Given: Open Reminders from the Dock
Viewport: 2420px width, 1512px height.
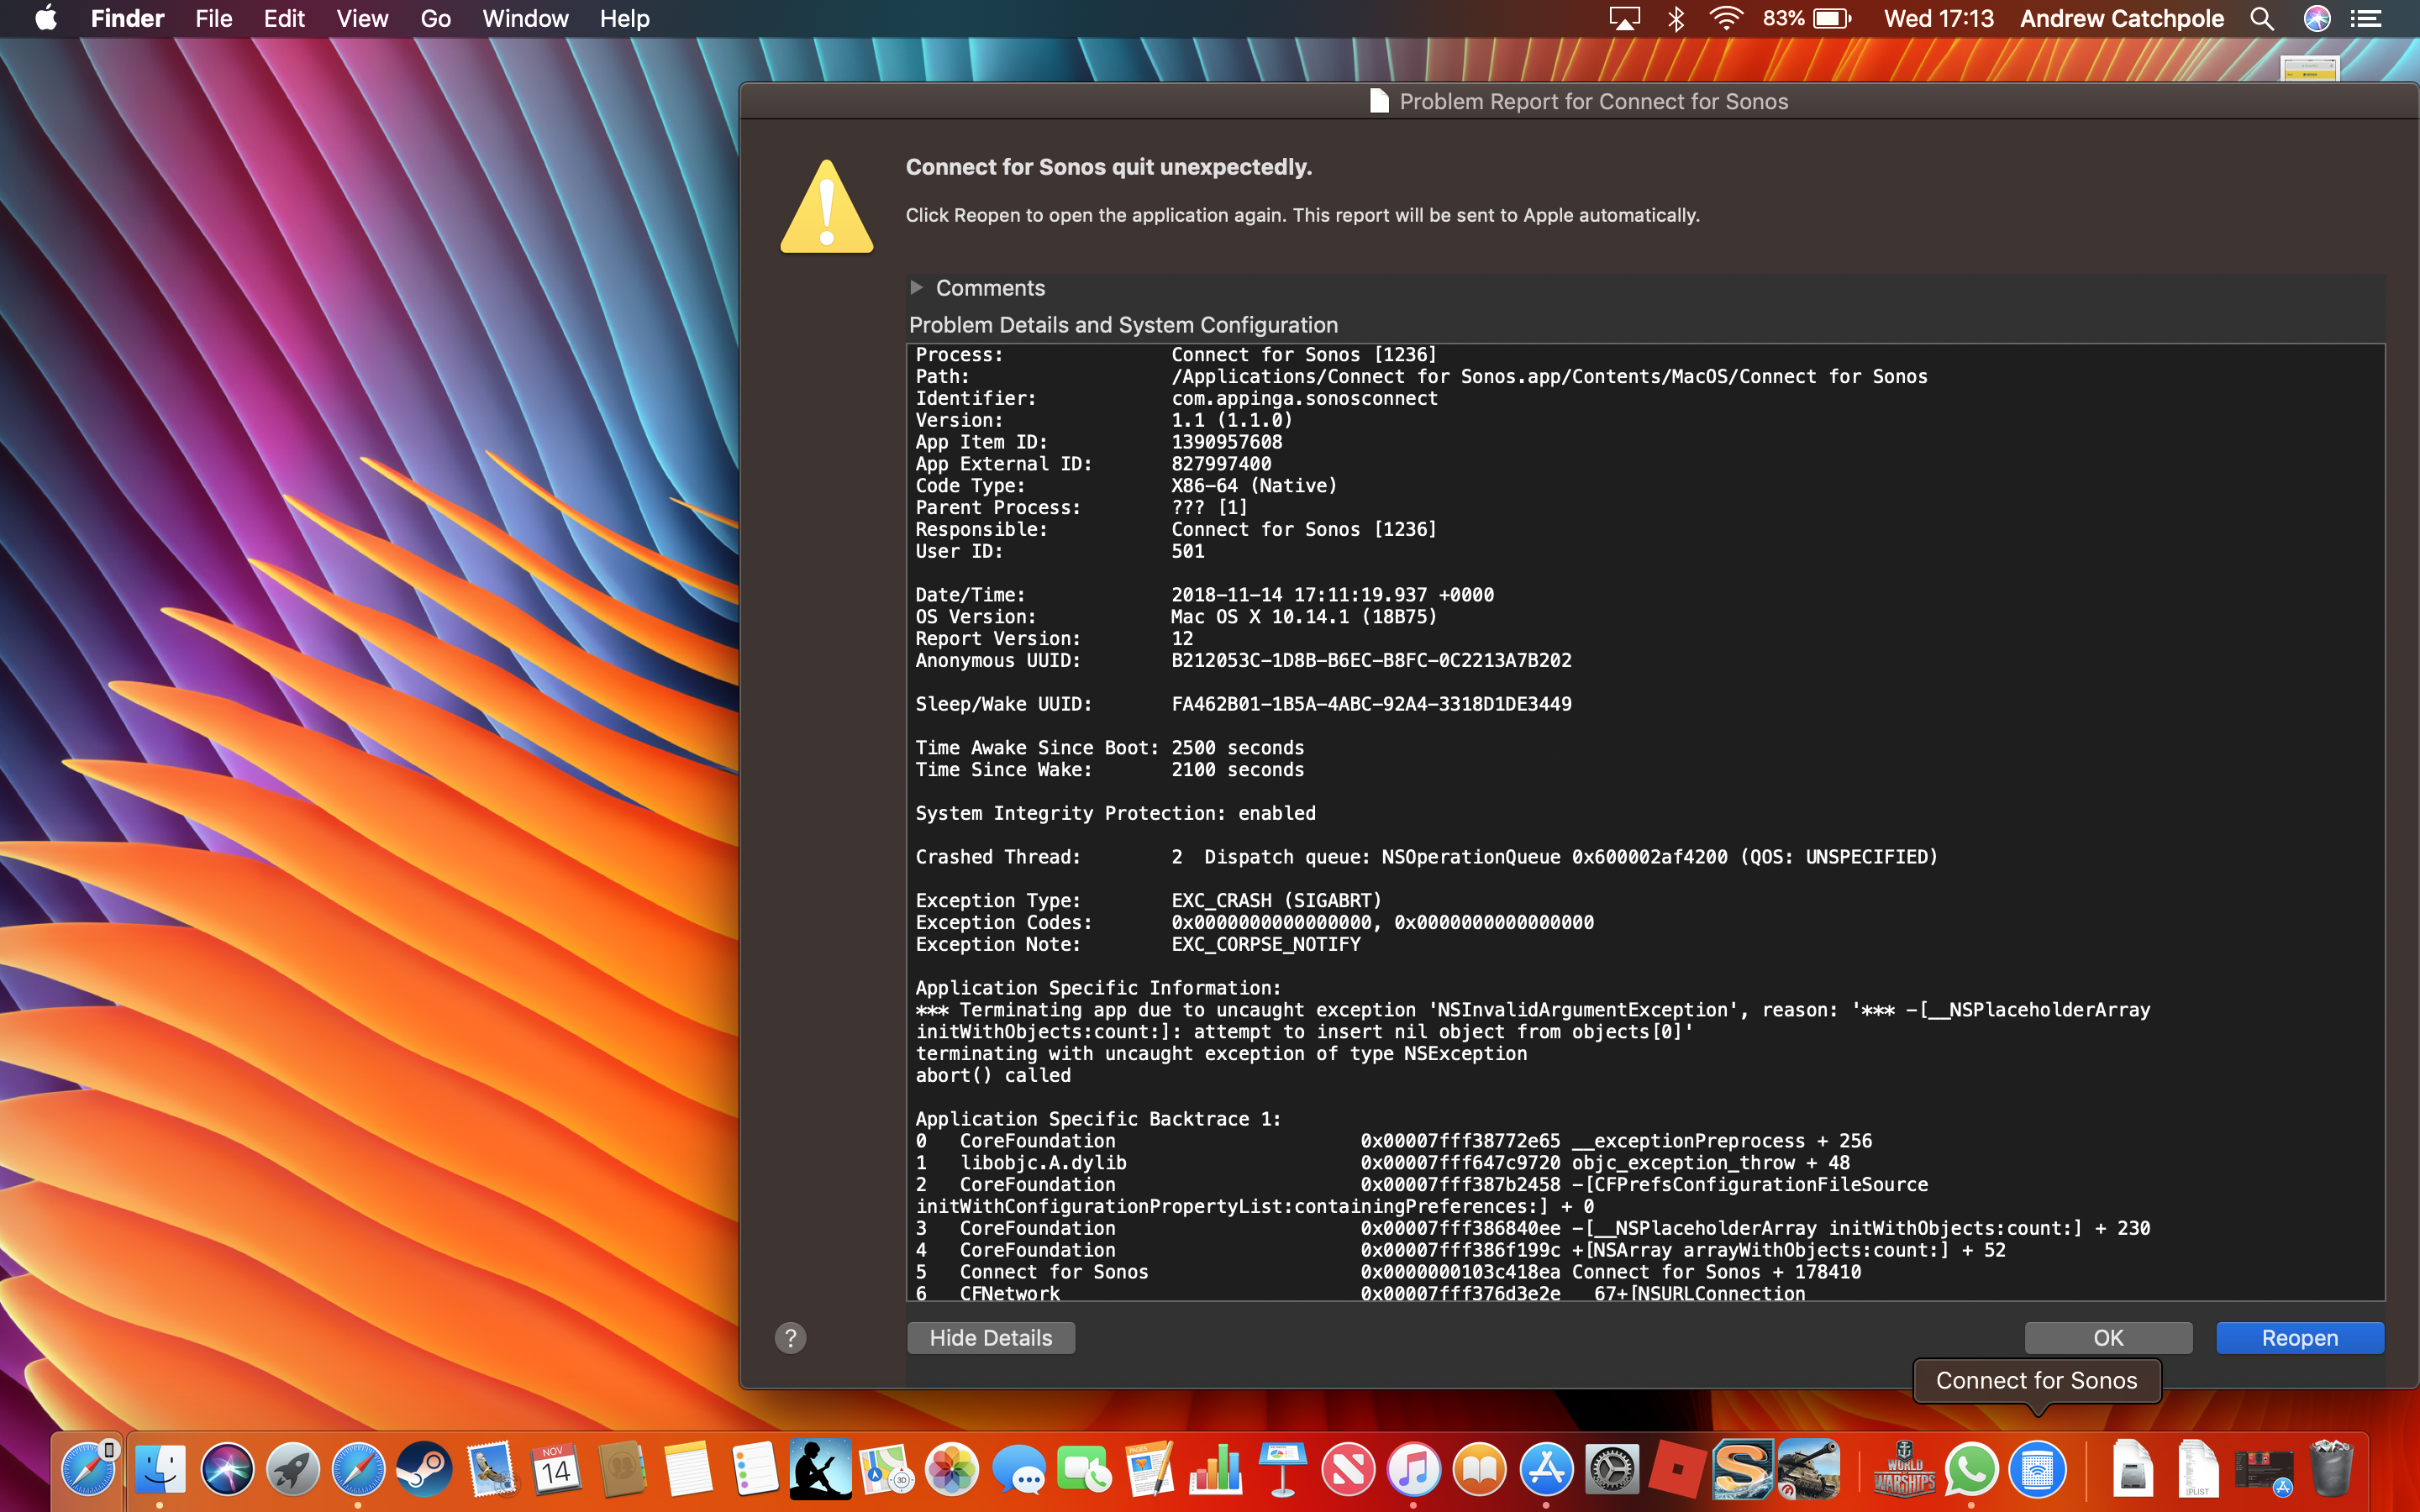Looking at the screenshot, I should (x=754, y=1470).
